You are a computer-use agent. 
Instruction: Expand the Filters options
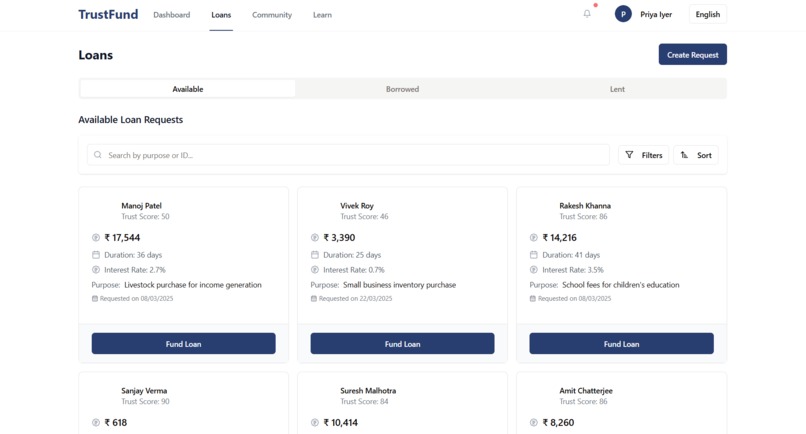tap(644, 155)
